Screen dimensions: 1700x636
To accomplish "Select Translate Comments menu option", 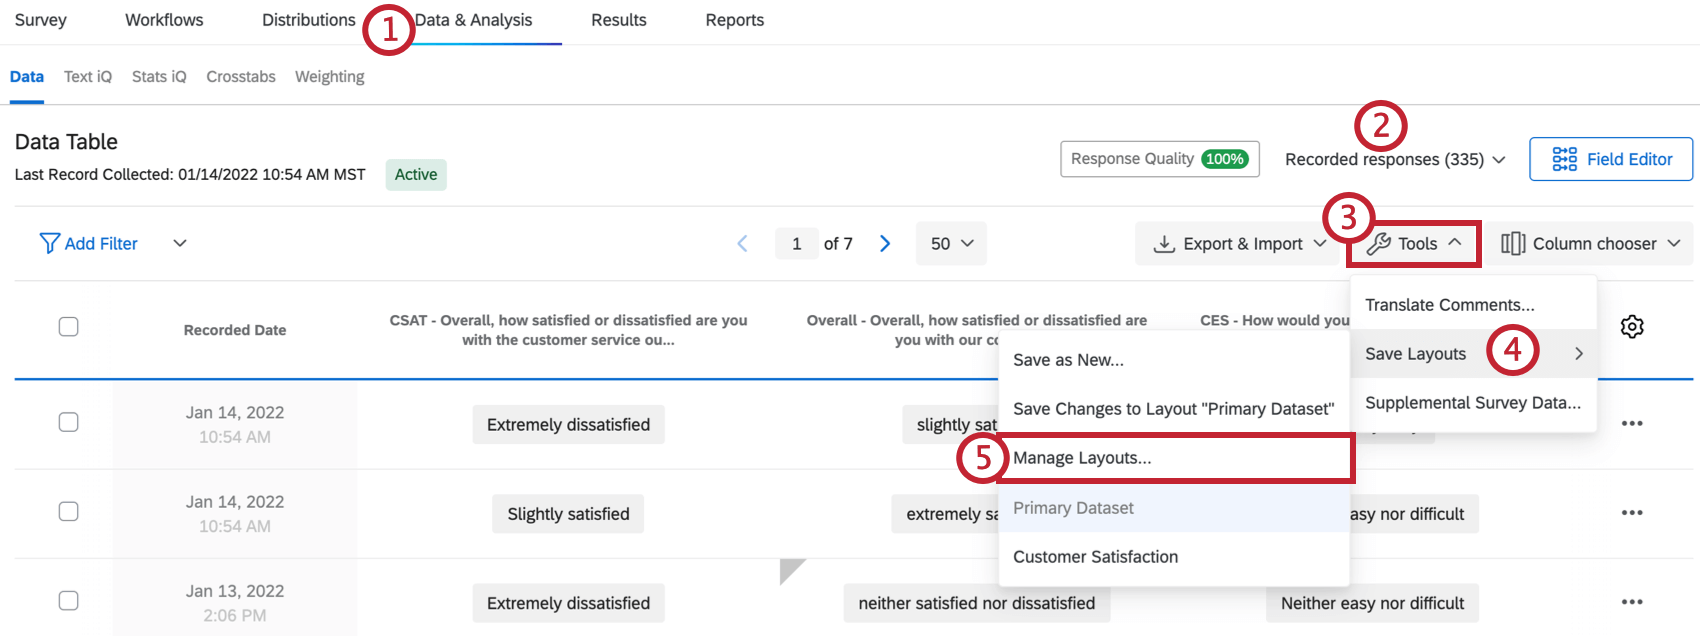I will 1449,305.
